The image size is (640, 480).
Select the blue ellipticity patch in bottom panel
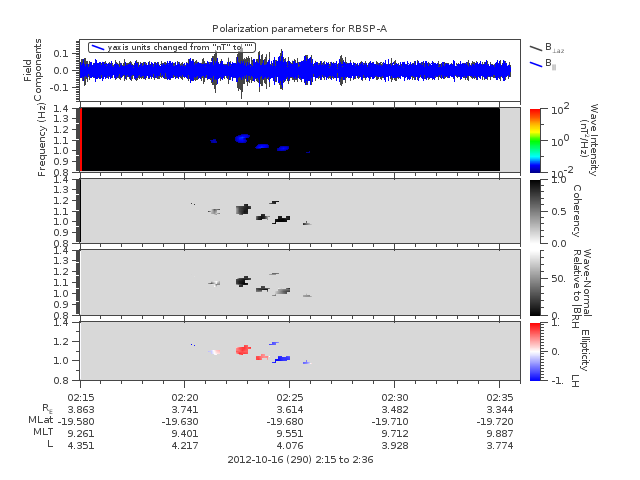tap(283, 358)
